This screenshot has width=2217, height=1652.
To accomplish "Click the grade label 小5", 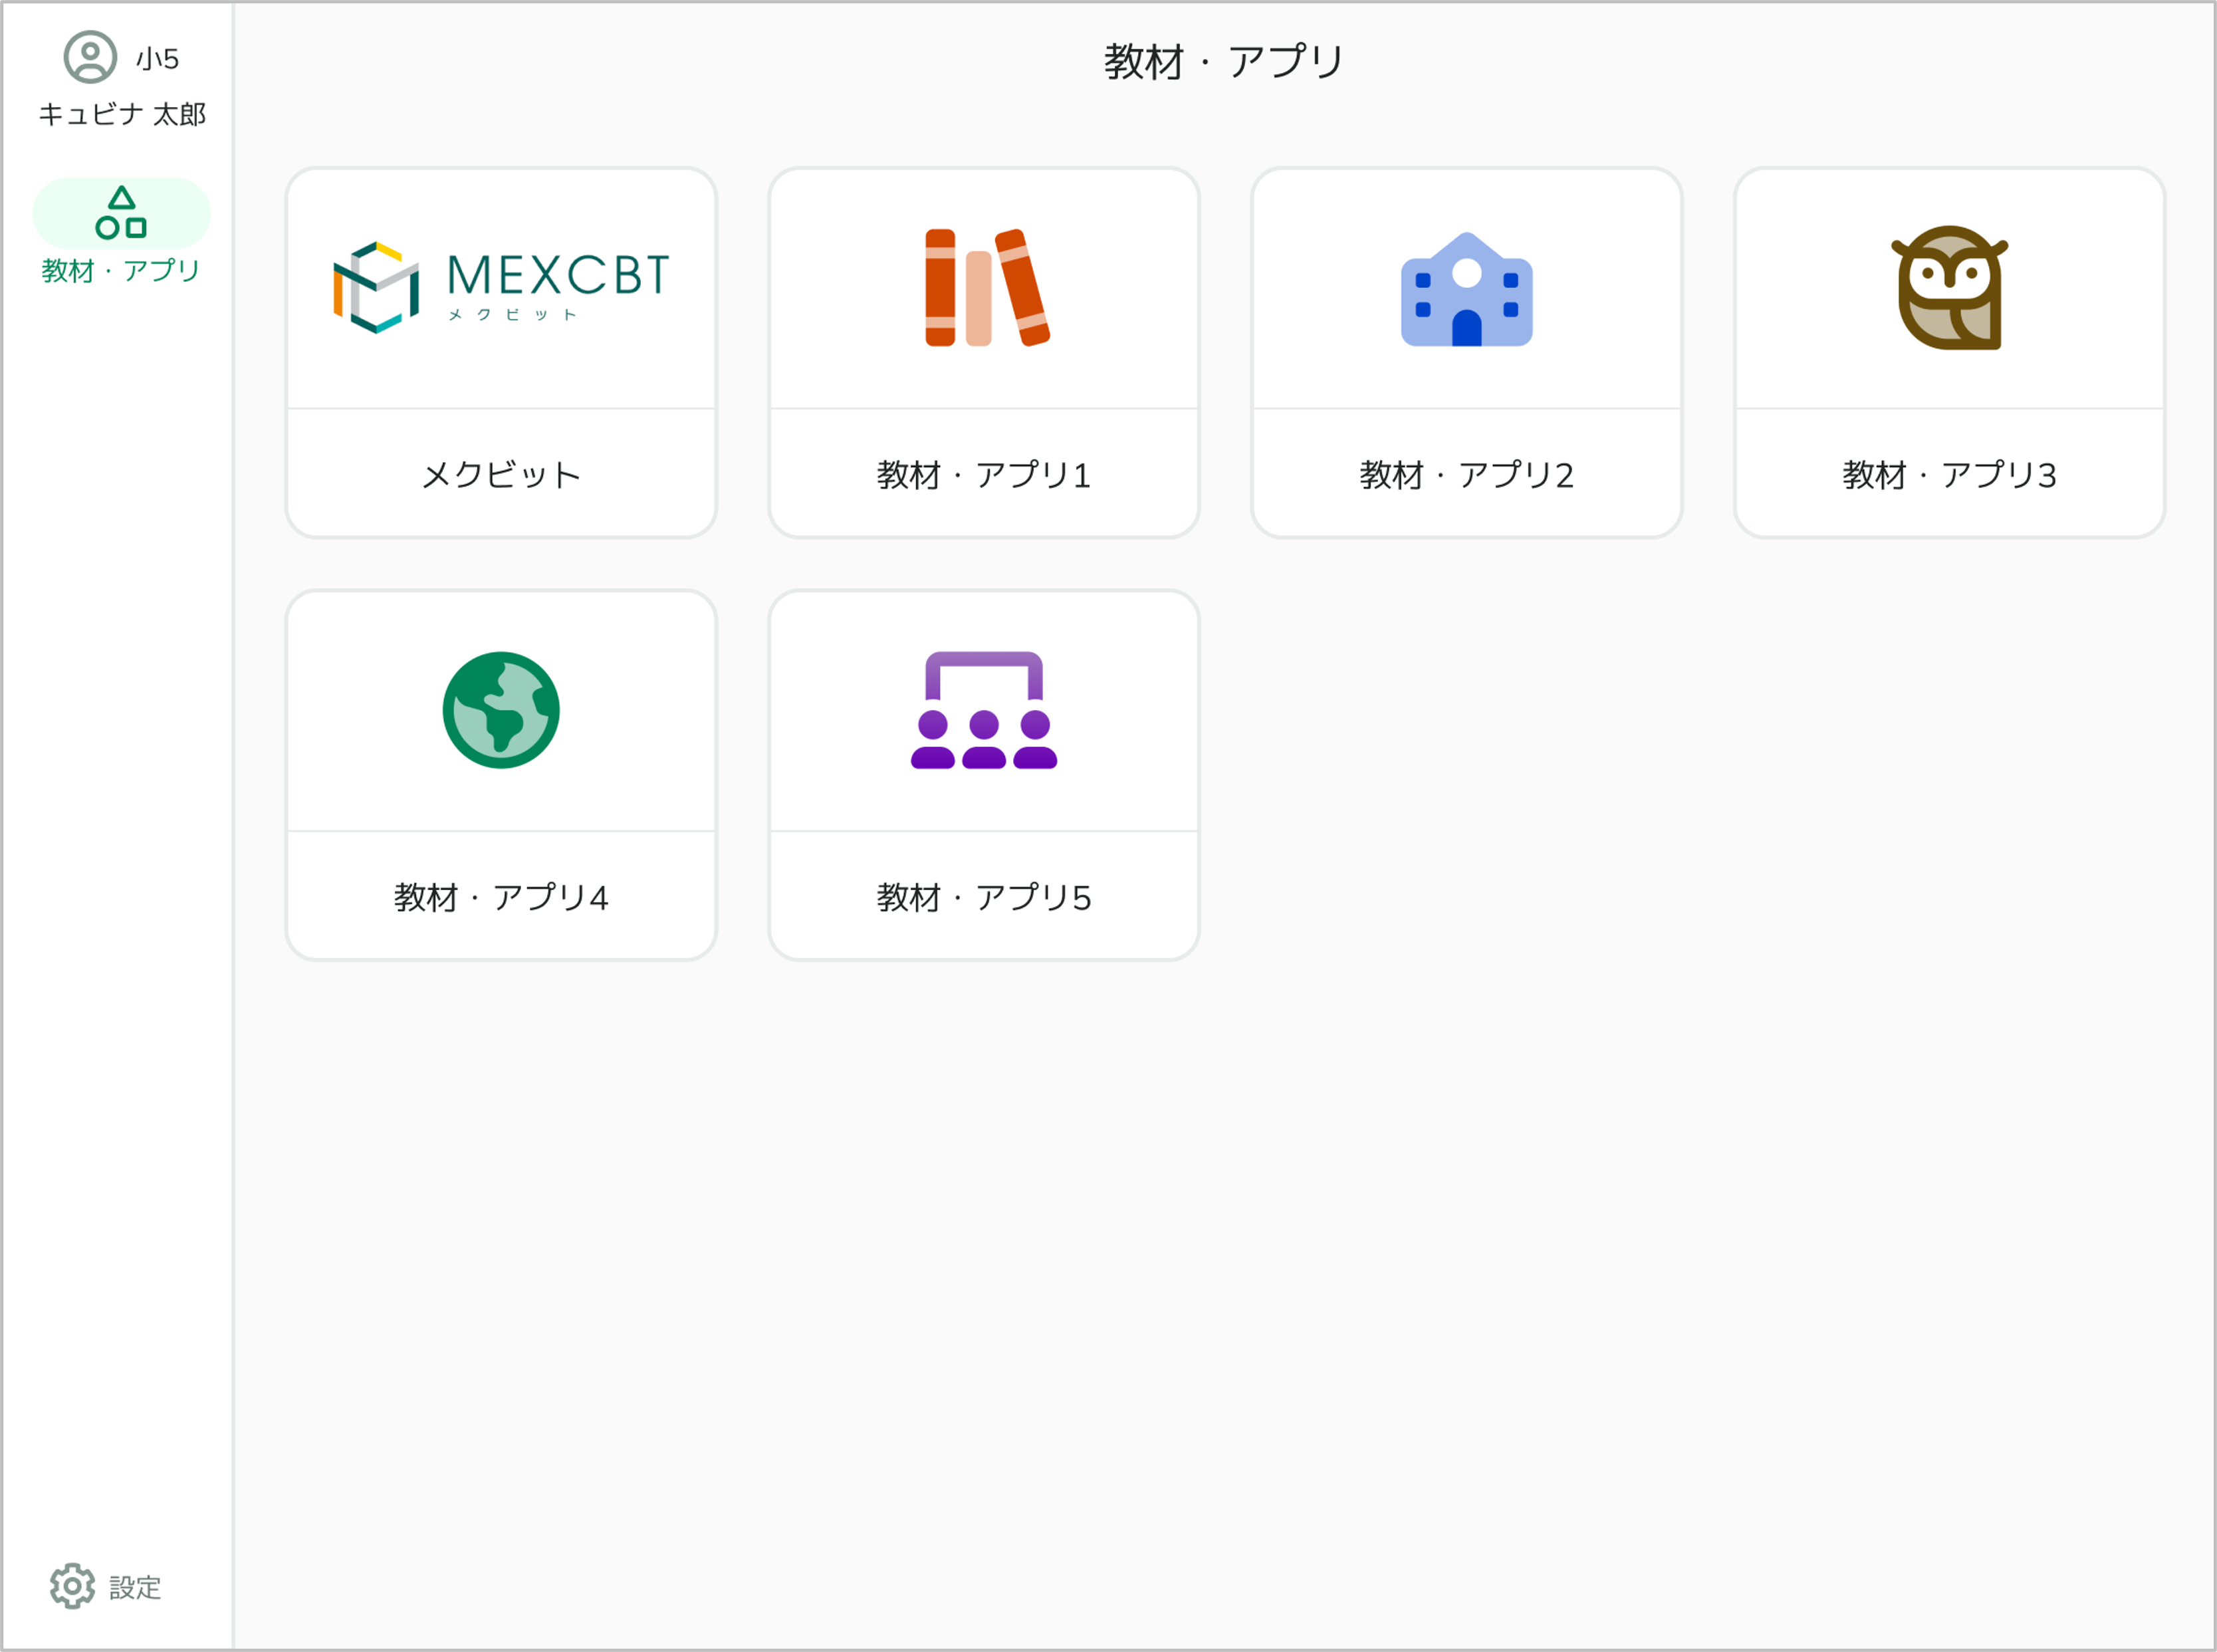I will pos(157,59).
